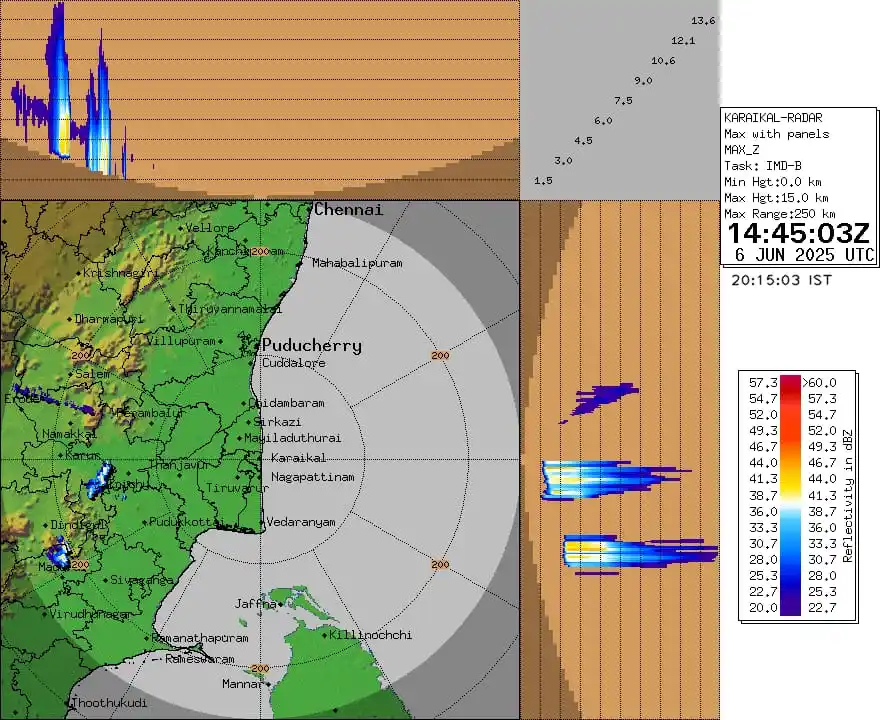Click the '6 JUN 2025 UTC' date
The height and width of the screenshot is (720, 880).
tap(805, 255)
